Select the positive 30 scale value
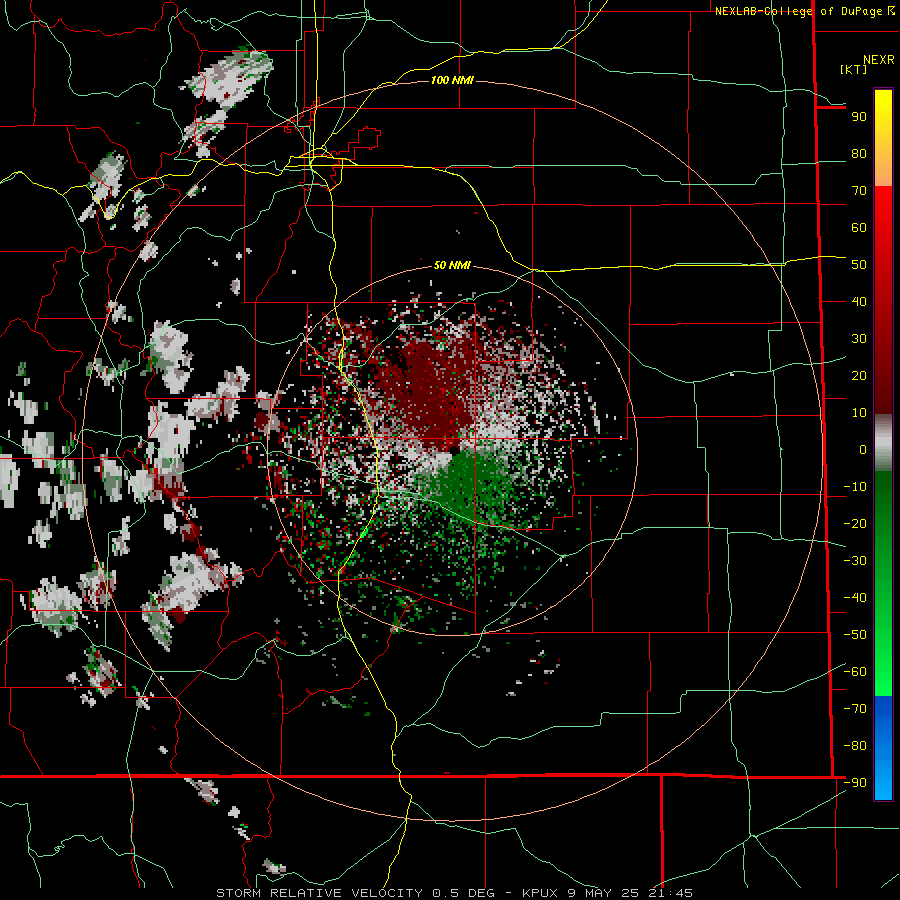The image size is (900, 900). [x=859, y=339]
